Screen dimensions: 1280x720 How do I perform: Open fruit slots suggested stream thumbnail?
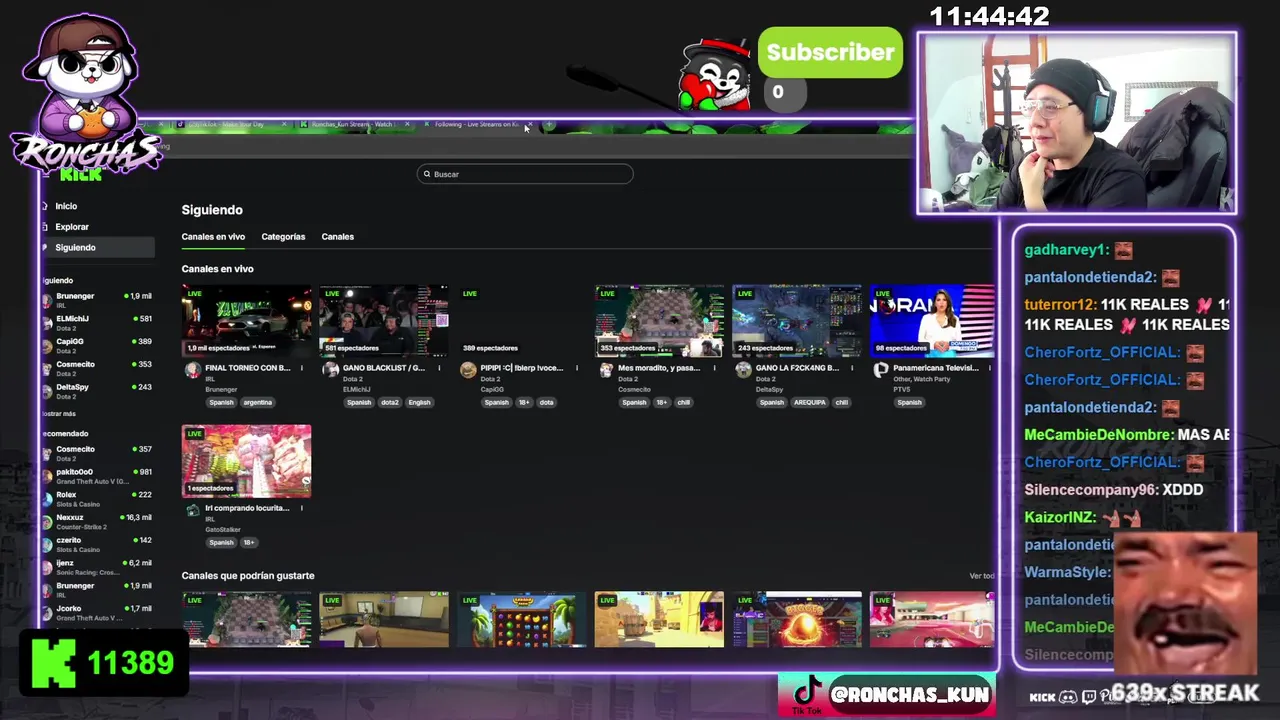pyautogui.click(x=522, y=620)
